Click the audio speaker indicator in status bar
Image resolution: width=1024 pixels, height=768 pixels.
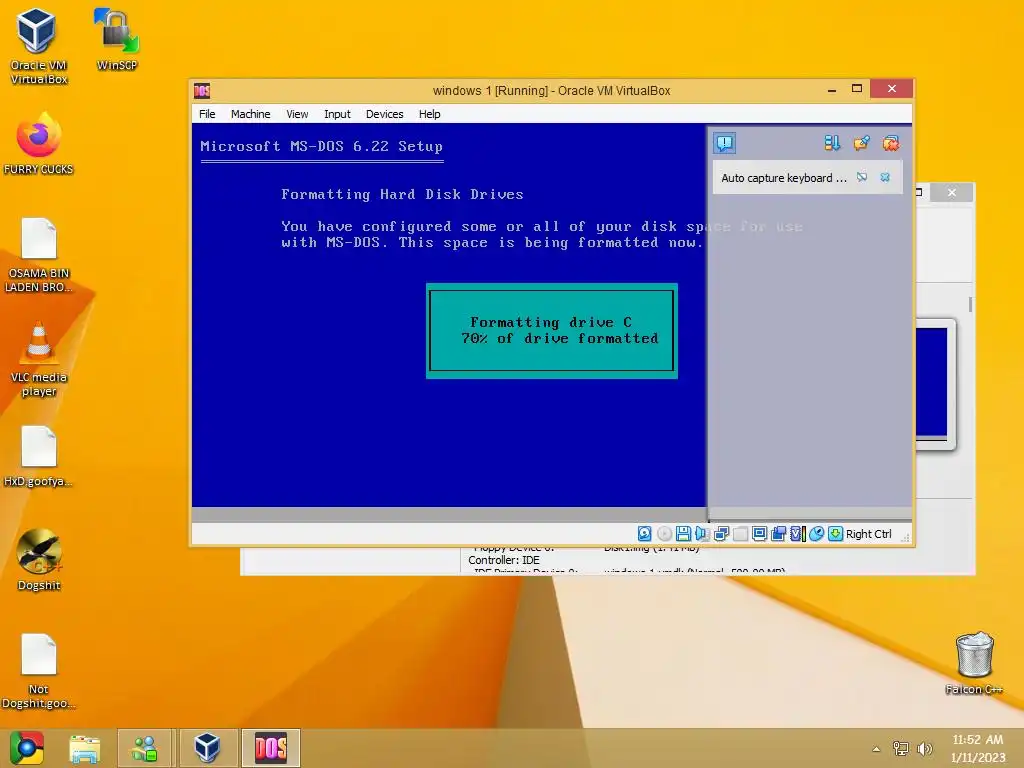point(702,534)
